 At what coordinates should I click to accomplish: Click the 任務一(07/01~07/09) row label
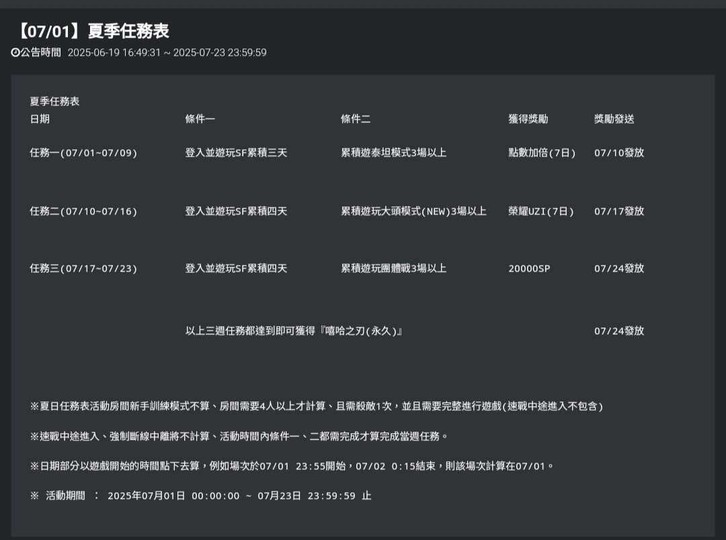click(x=83, y=153)
